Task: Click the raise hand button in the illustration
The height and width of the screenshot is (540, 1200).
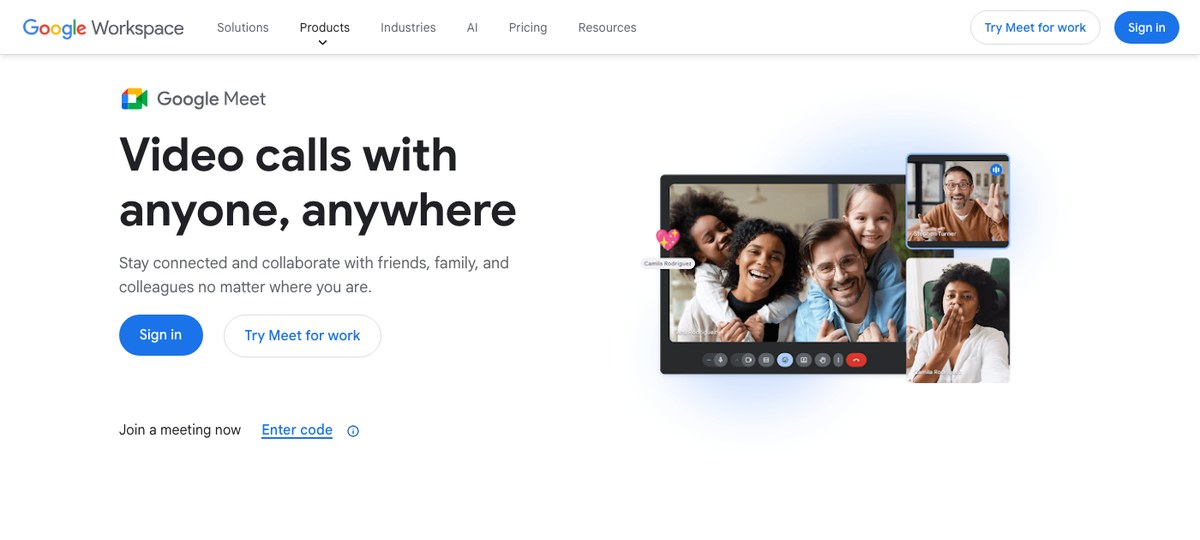Action: click(823, 360)
